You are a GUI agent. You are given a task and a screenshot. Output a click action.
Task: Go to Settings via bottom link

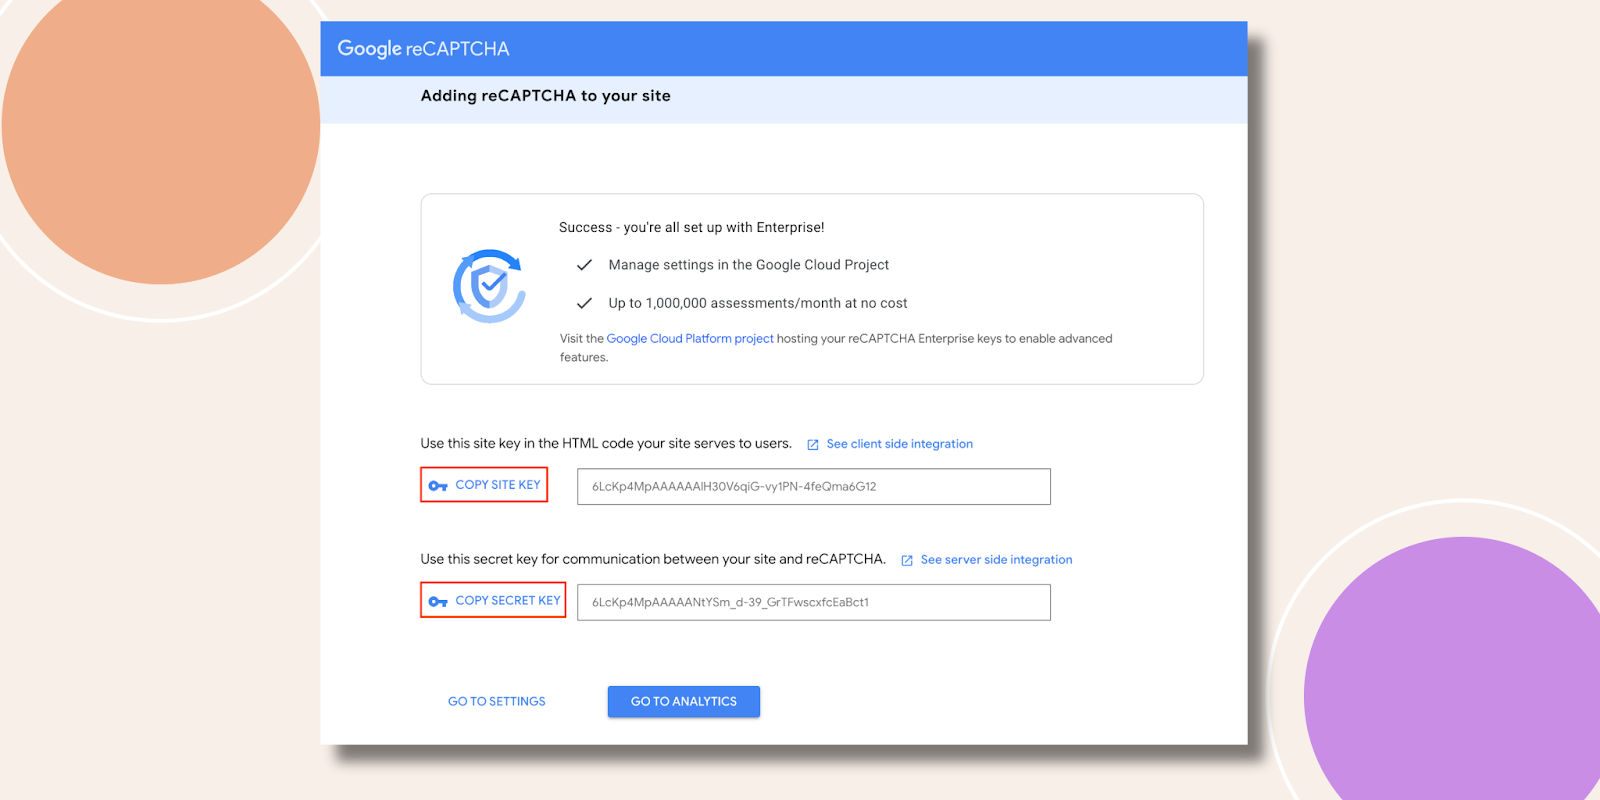coord(496,702)
